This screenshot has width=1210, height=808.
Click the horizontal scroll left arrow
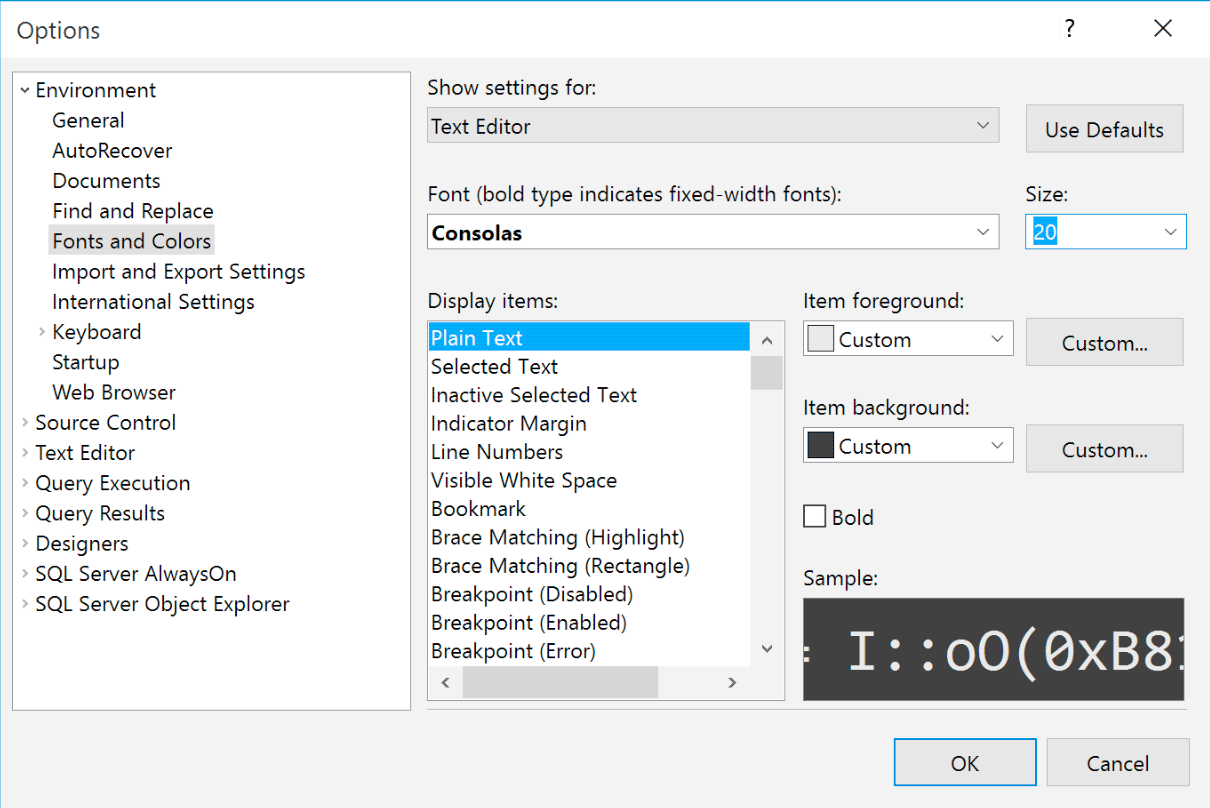445,682
